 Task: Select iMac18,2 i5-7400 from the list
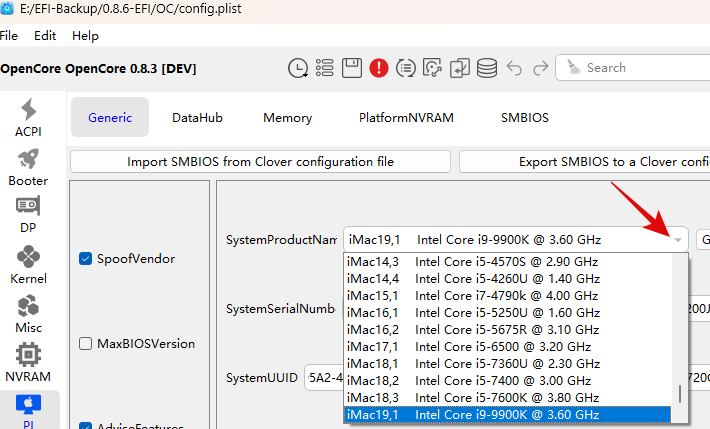507,381
